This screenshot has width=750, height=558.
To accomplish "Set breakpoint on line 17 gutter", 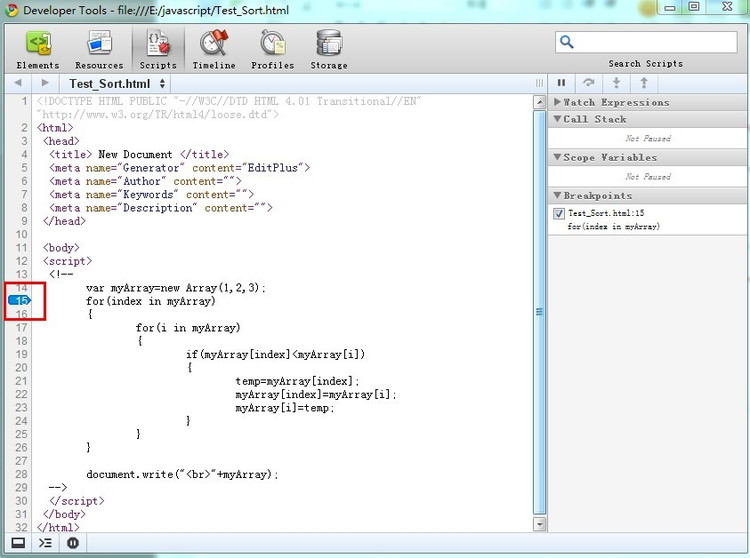I will tap(21, 328).
